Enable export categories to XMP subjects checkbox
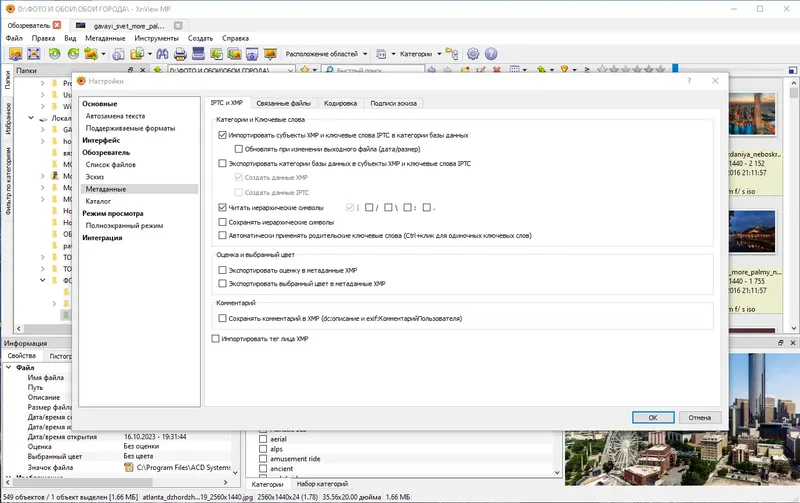800x503 pixels. (x=222, y=163)
